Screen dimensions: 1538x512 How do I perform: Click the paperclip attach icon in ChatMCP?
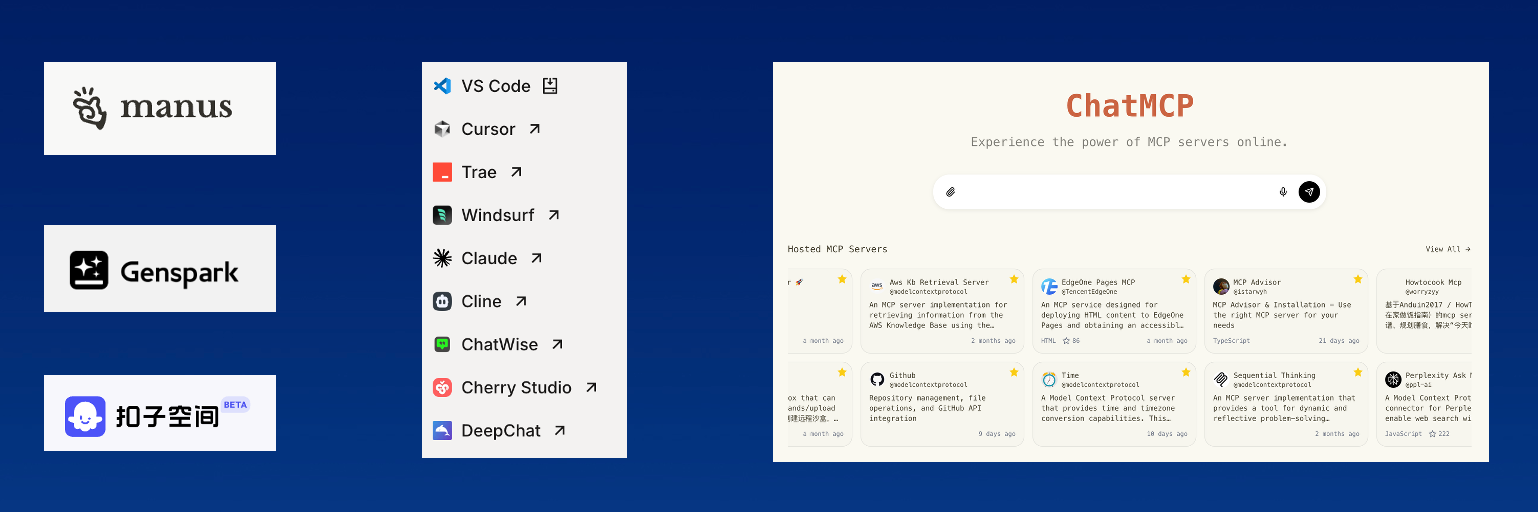pyautogui.click(x=950, y=192)
